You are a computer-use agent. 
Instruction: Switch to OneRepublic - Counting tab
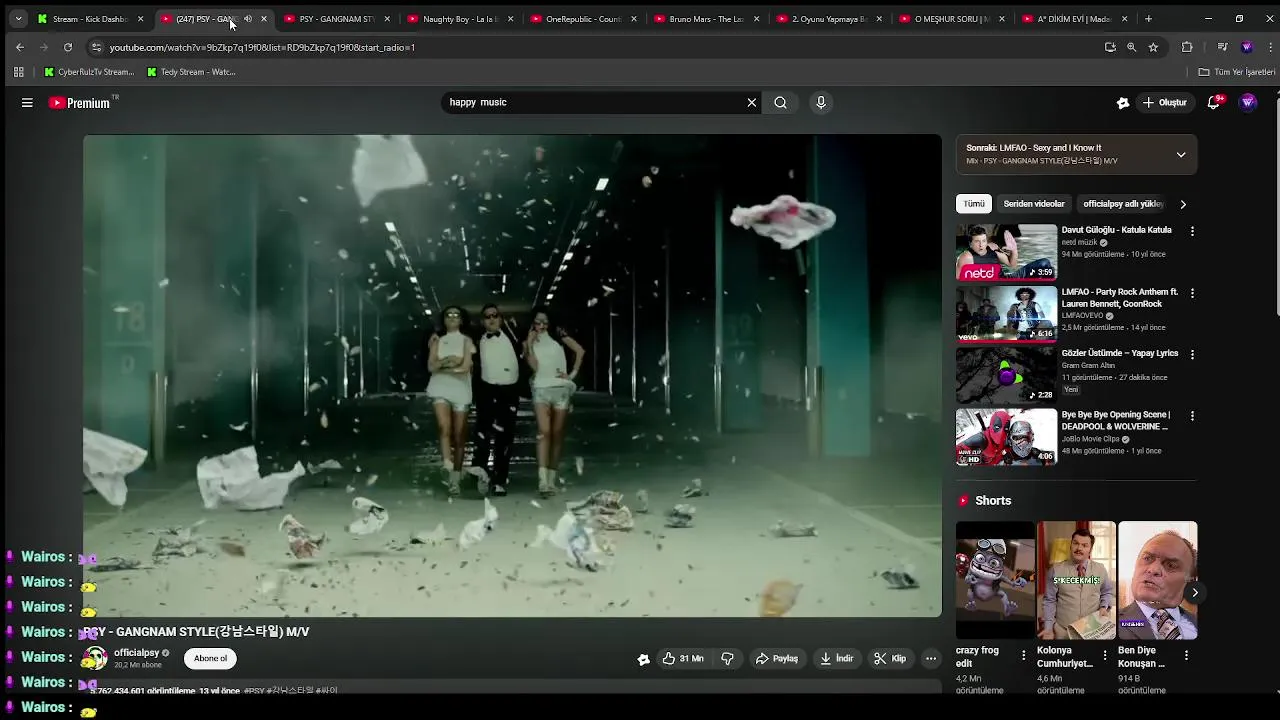pyautogui.click(x=581, y=19)
